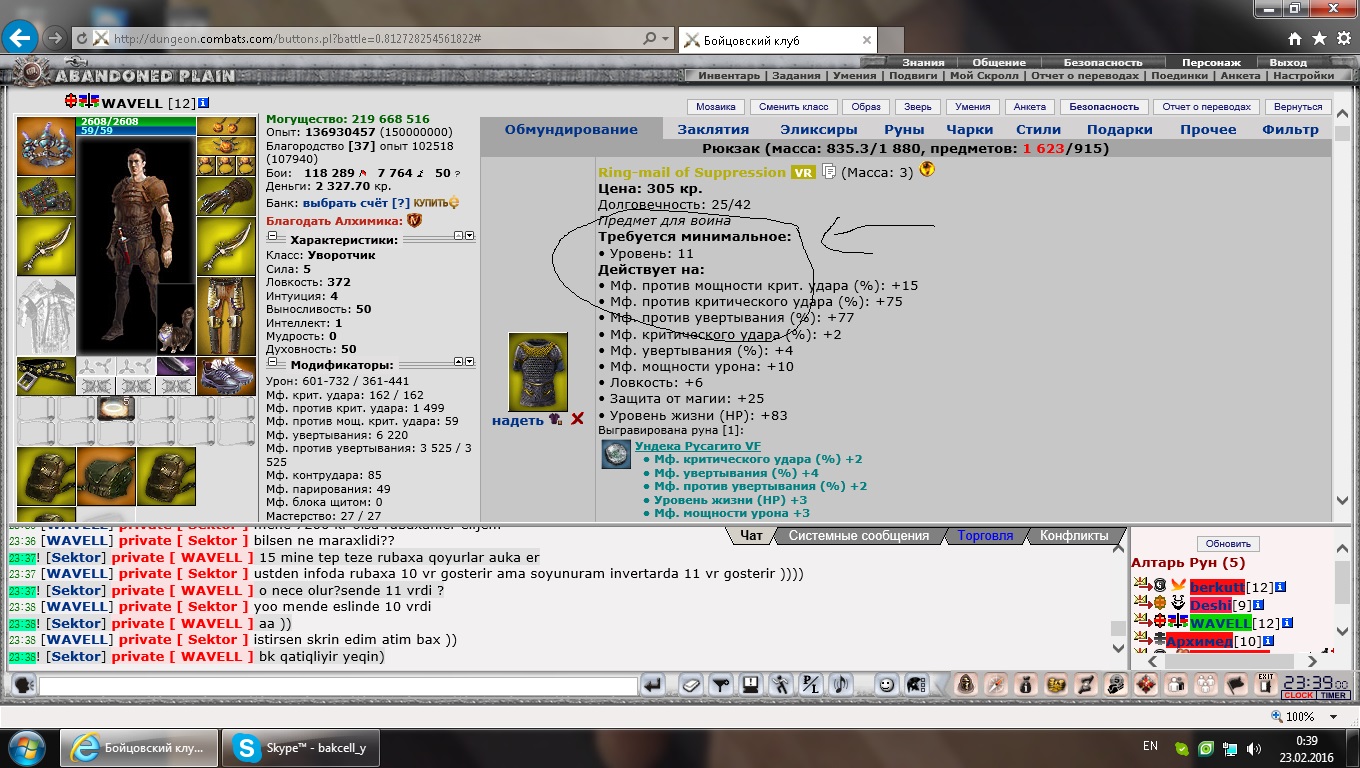Open Инвентарь in top menu
1360x768 pixels.
(x=729, y=76)
